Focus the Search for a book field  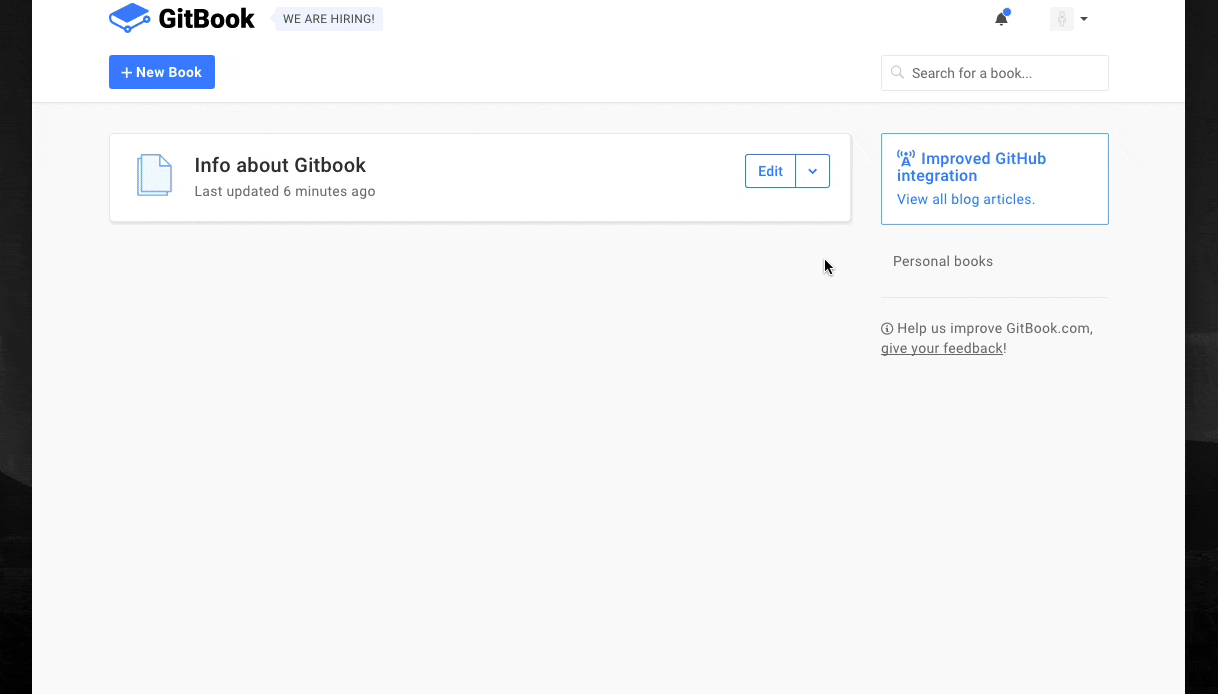[x=995, y=73]
